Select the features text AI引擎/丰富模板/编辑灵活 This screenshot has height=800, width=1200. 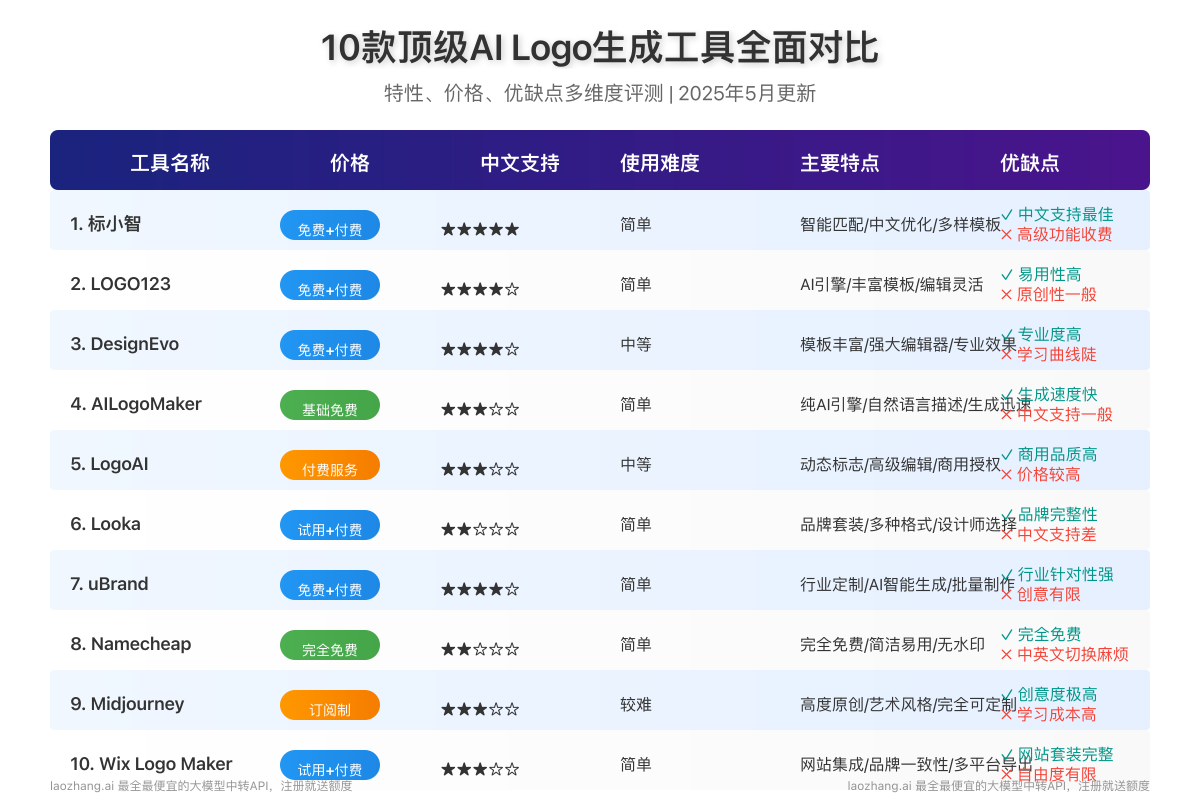tap(892, 284)
